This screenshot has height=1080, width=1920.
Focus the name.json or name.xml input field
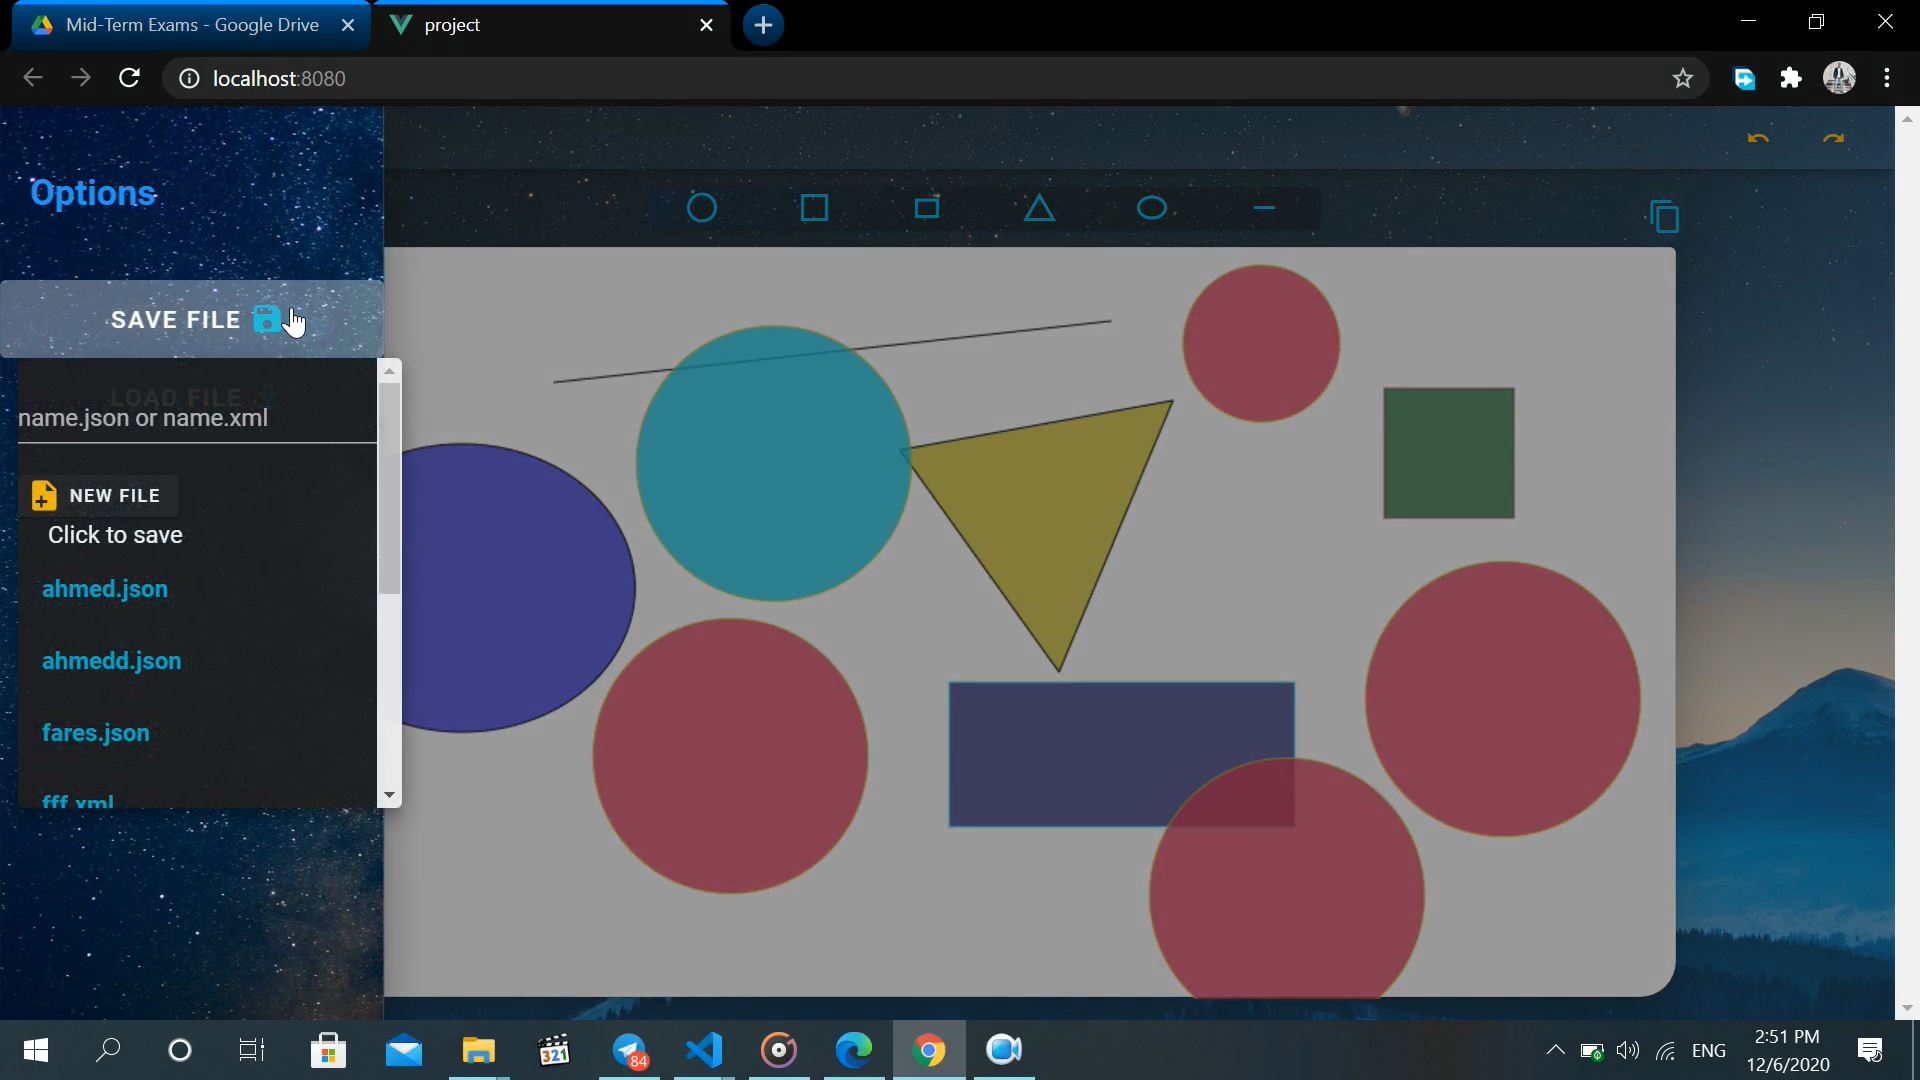197,418
